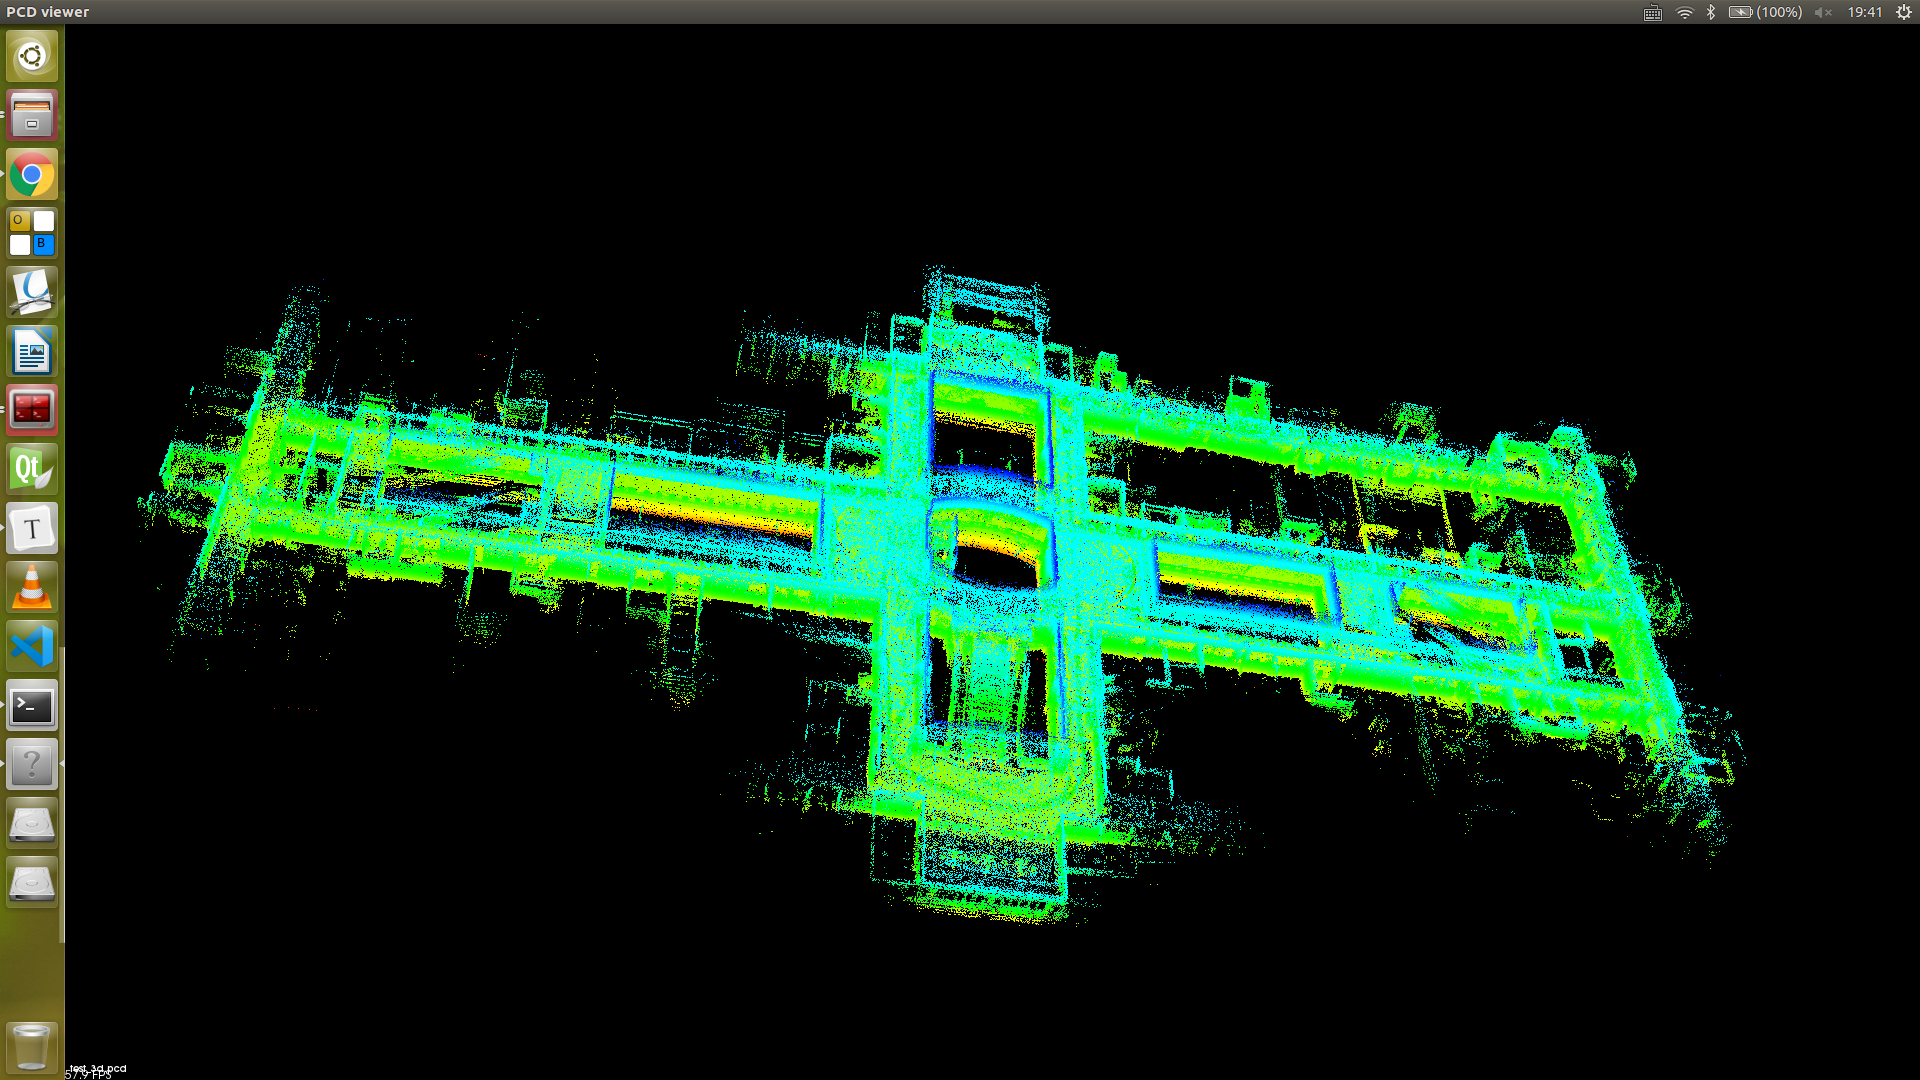Open the file archive manager
Screen dimensions: 1920x1080
pos(31,115)
